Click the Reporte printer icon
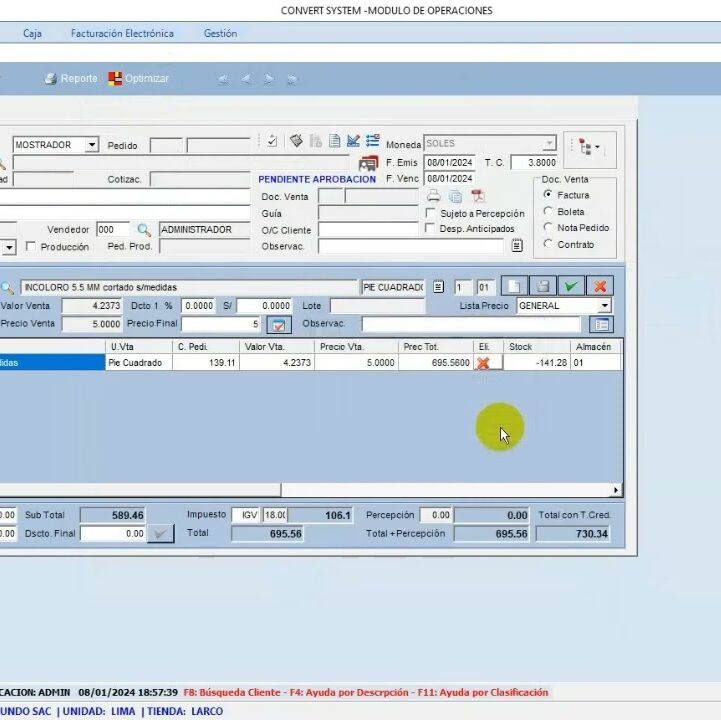Screen dimensions: 721x720 (51, 79)
